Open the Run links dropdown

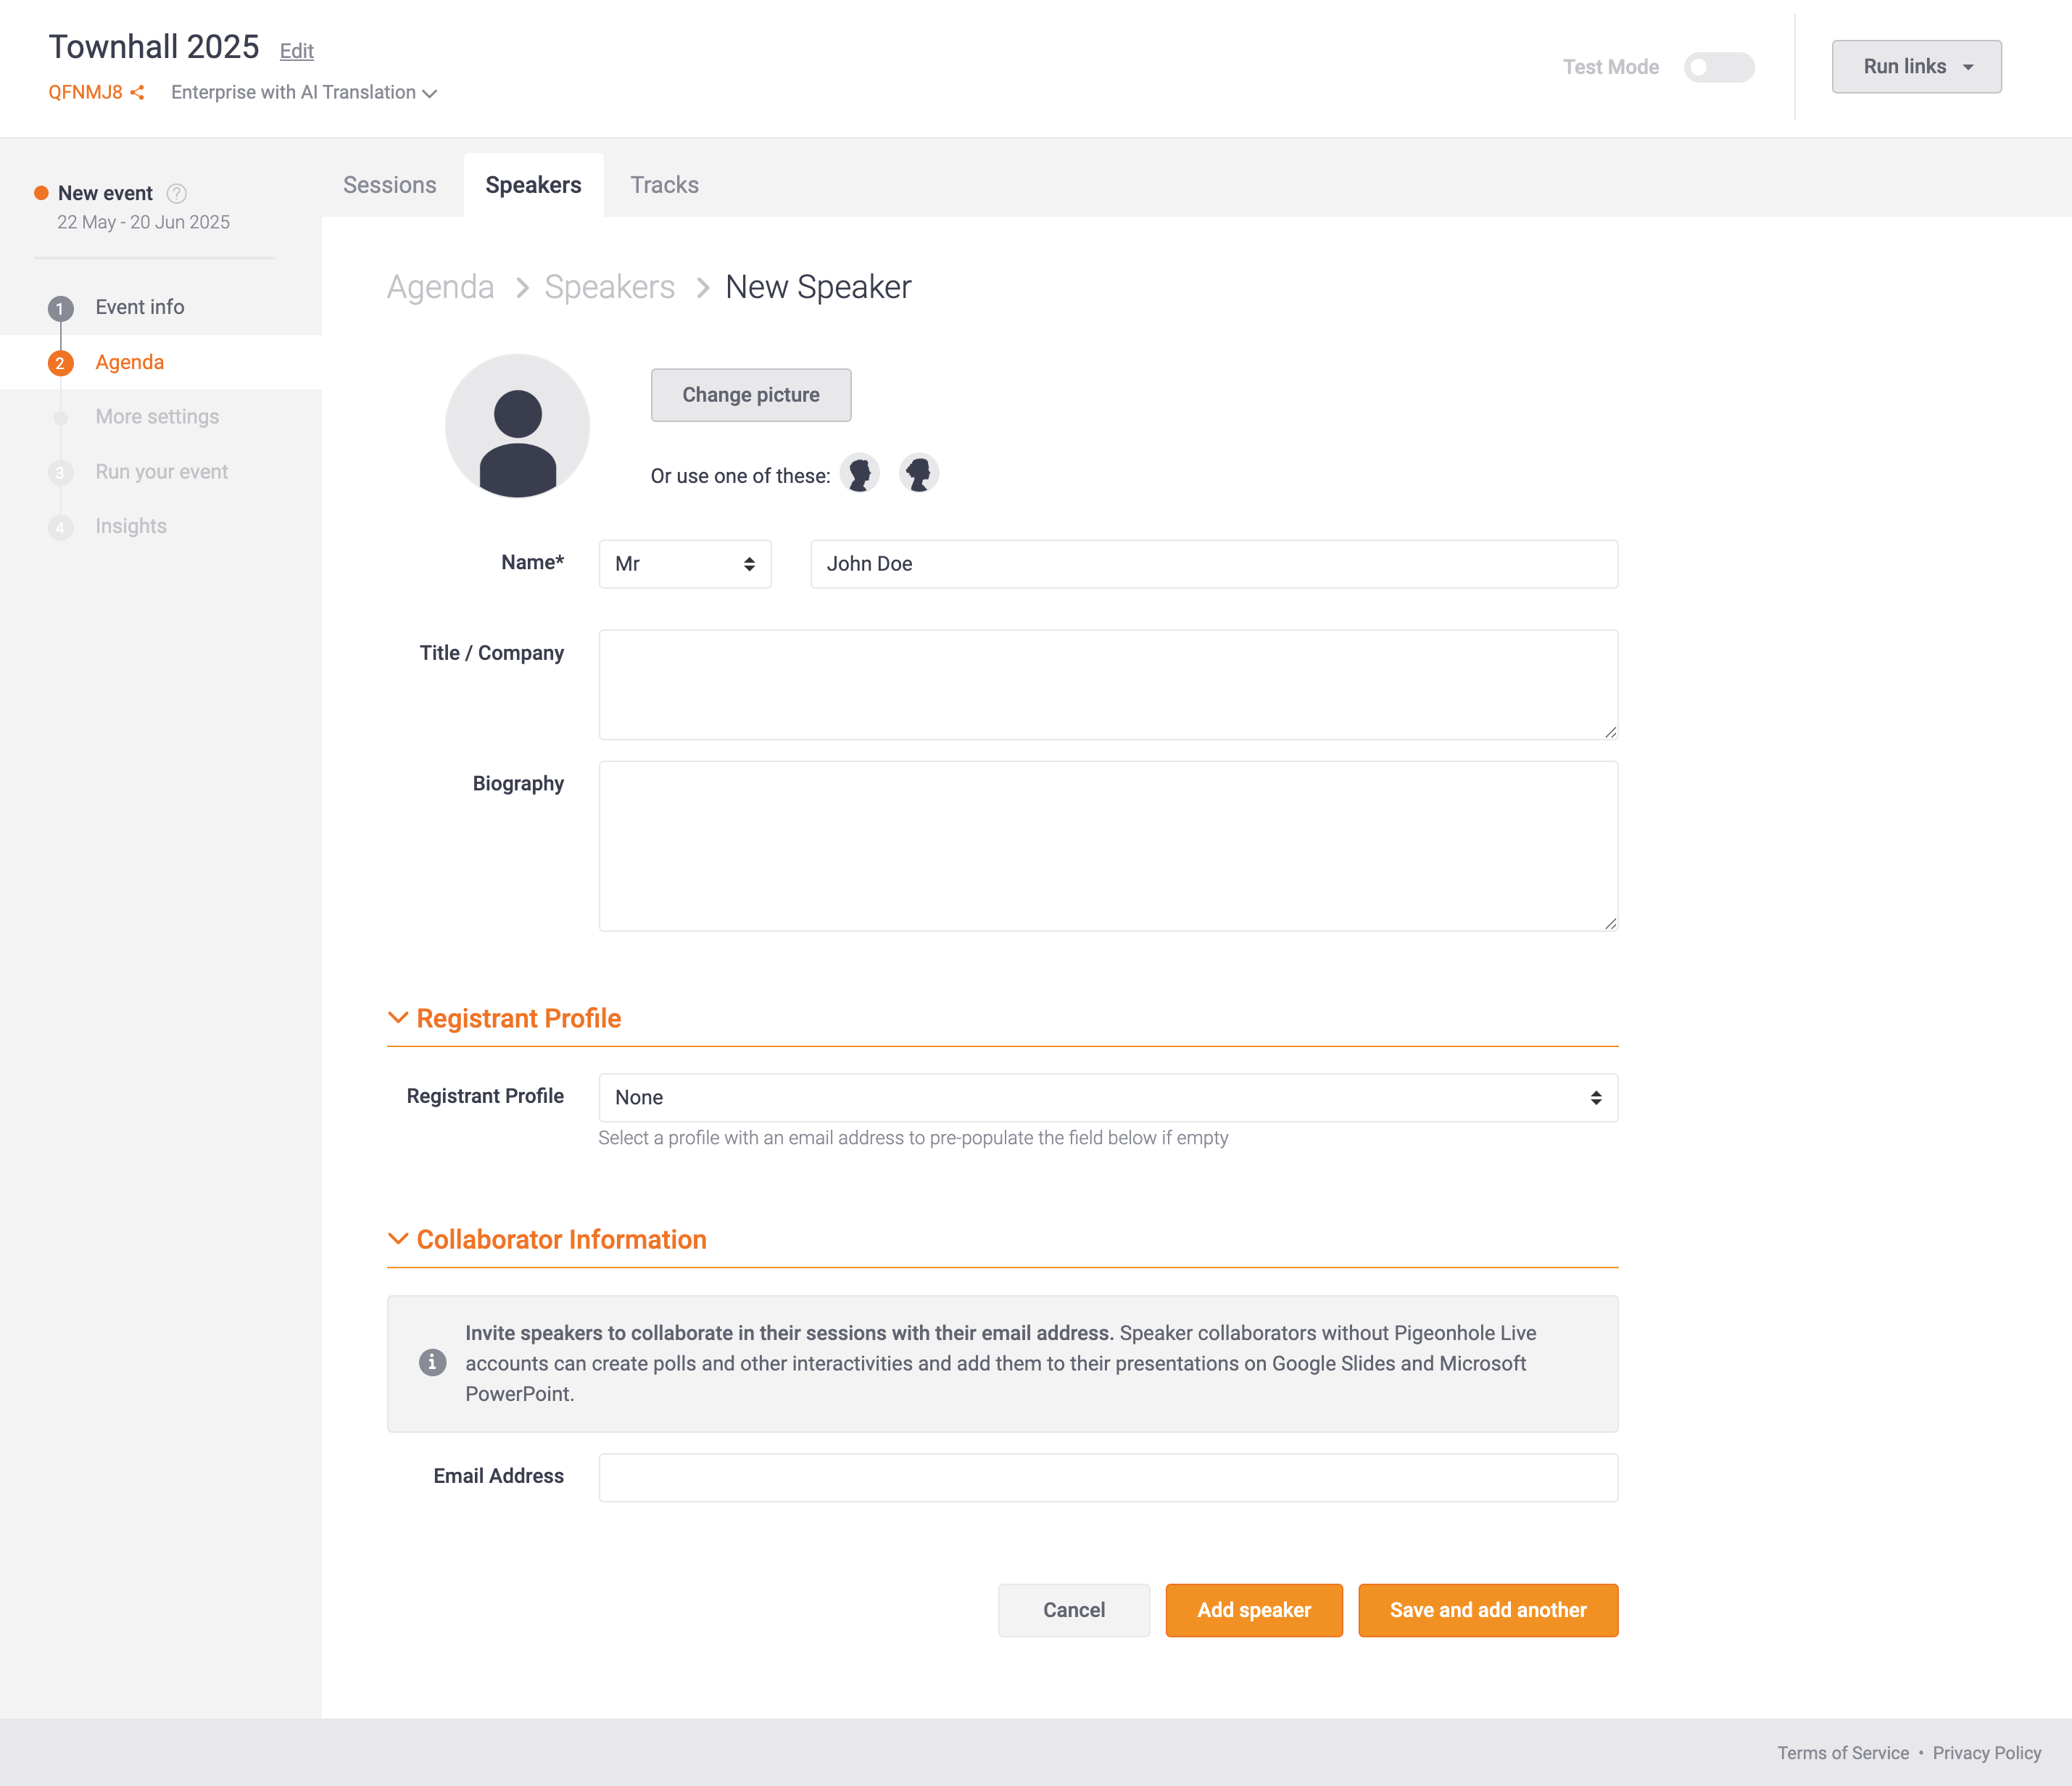click(1916, 67)
